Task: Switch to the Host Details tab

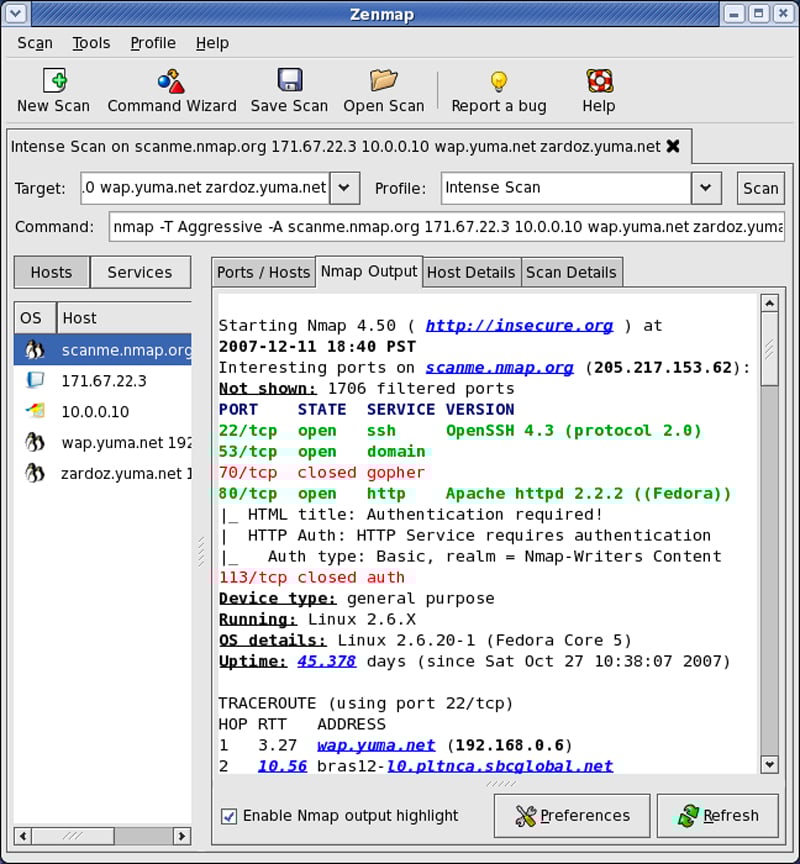Action: pos(471,271)
